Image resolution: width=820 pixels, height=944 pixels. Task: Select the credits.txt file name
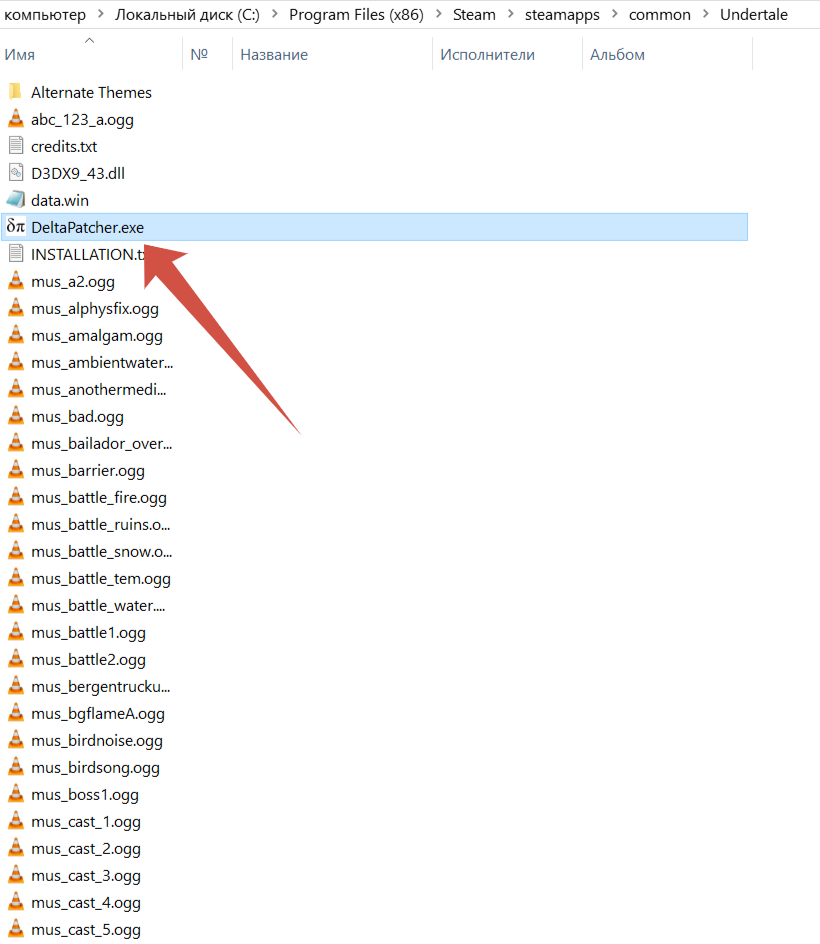coord(64,146)
